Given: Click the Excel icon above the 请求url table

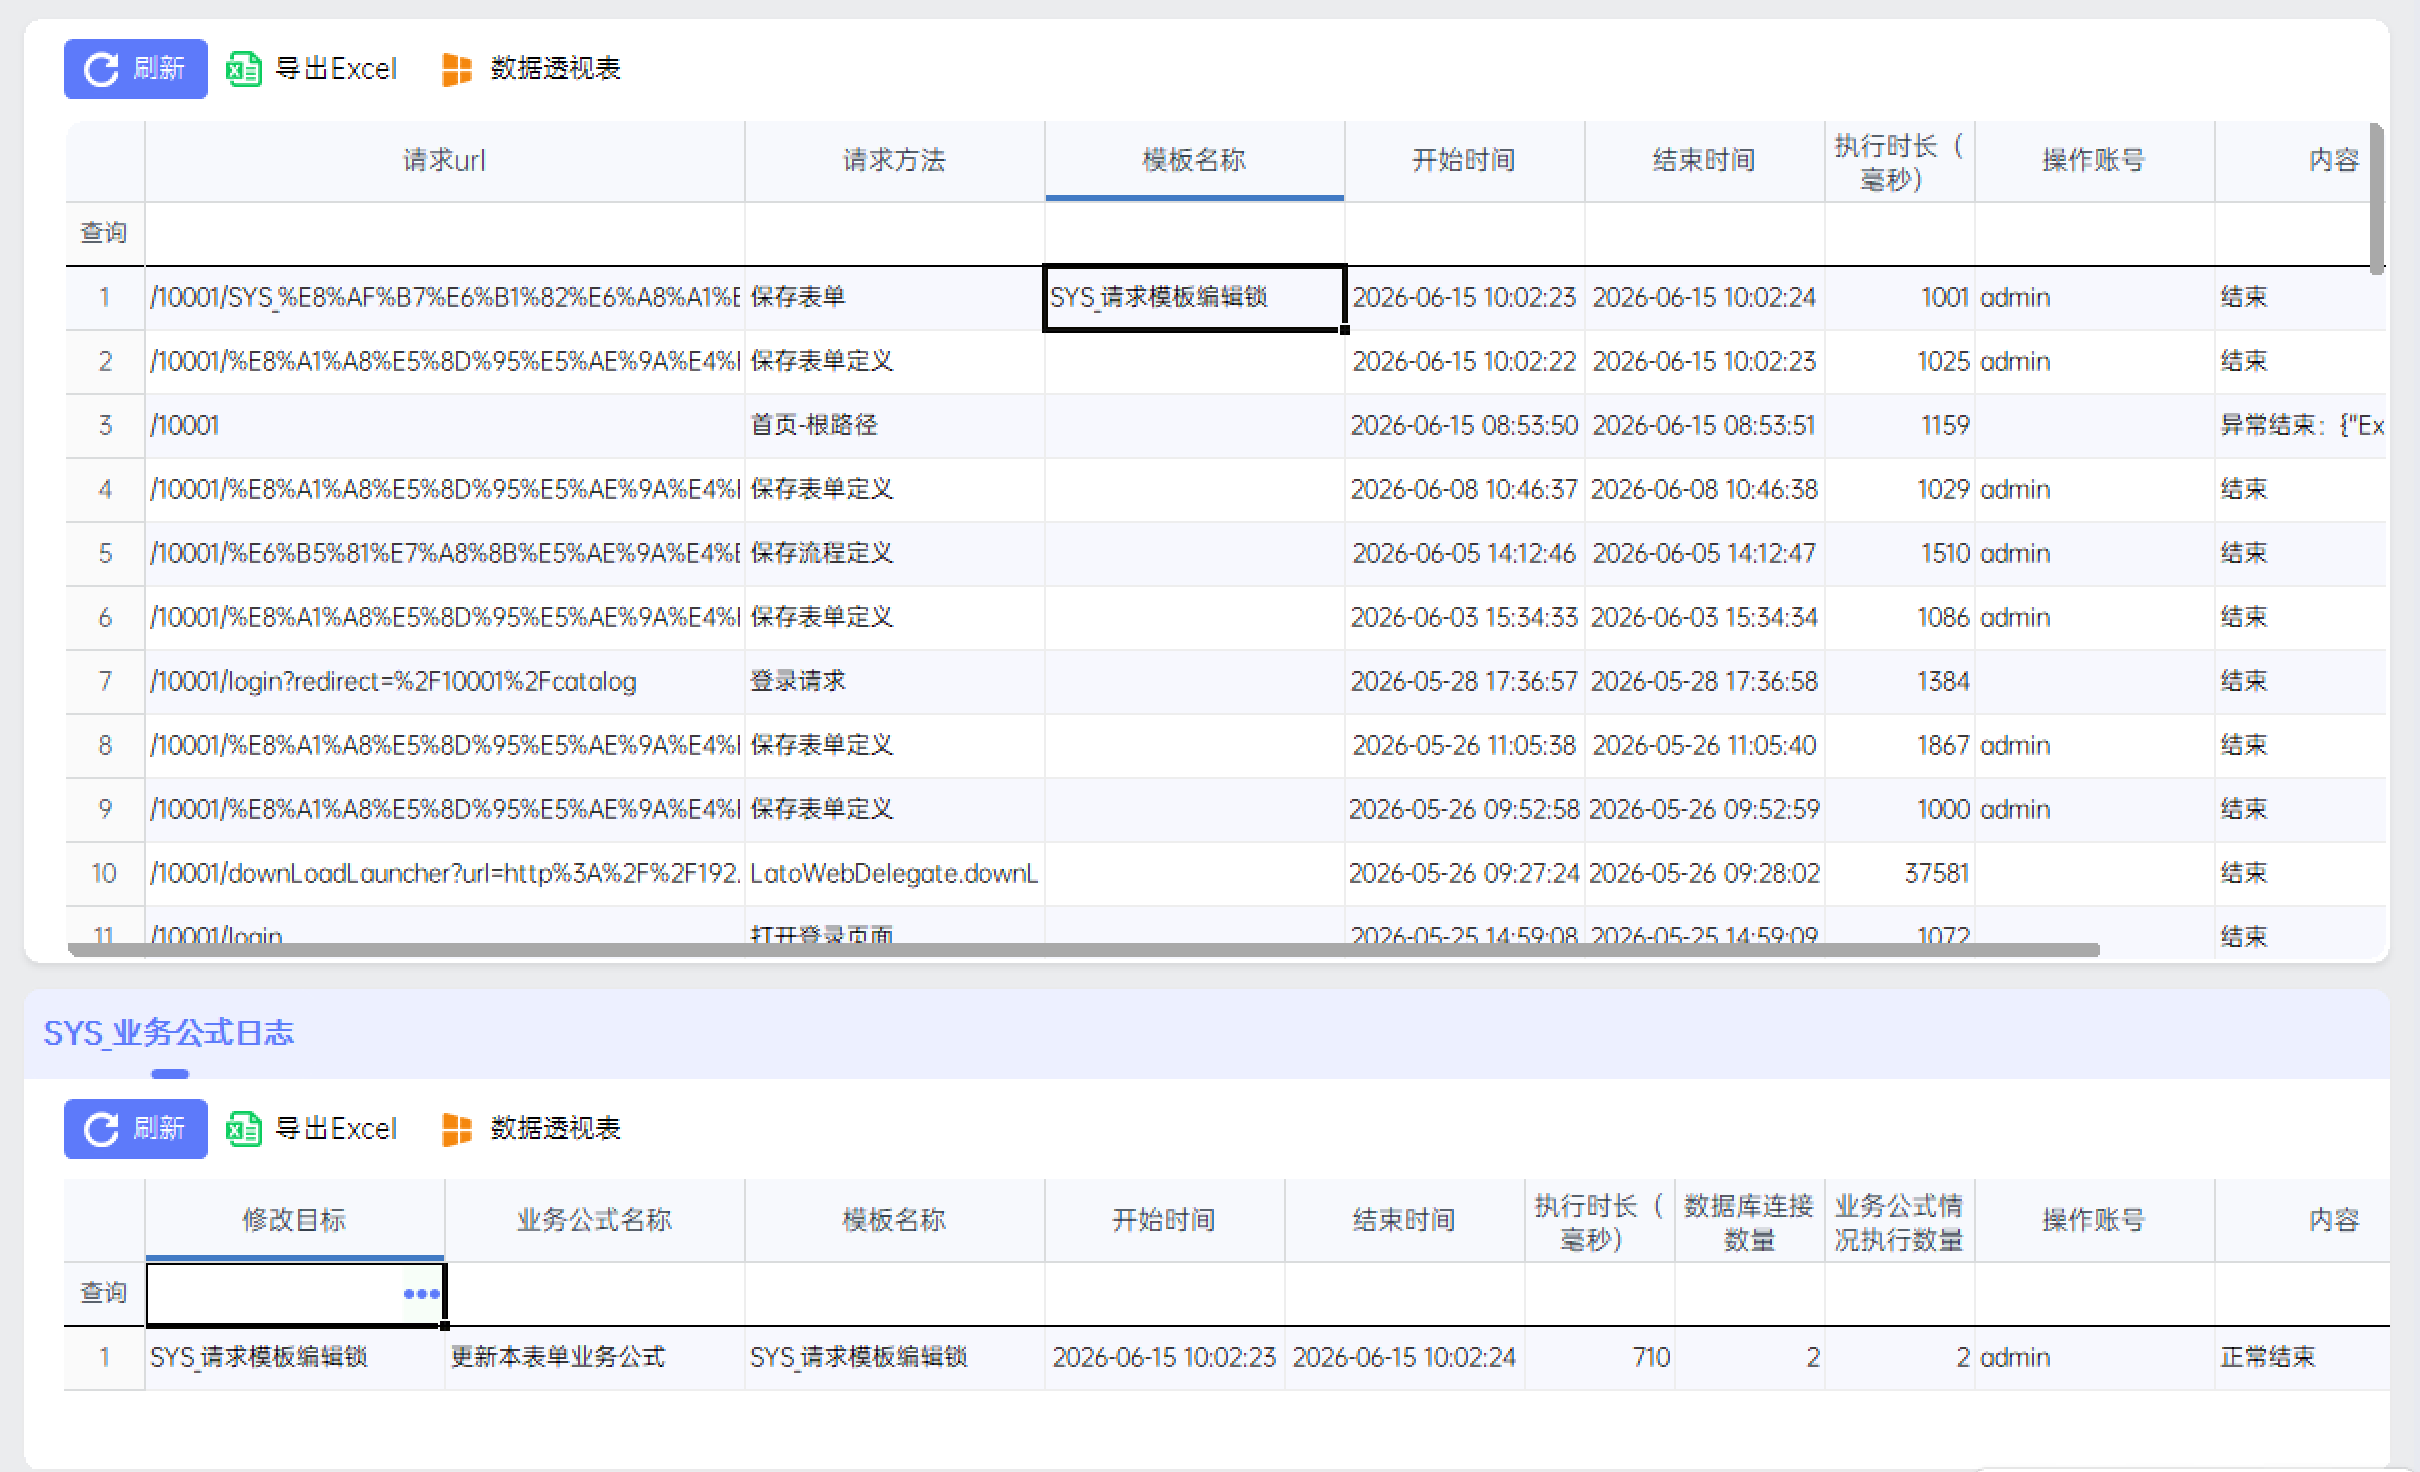Looking at the screenshot, I should [x=243, y=69].
